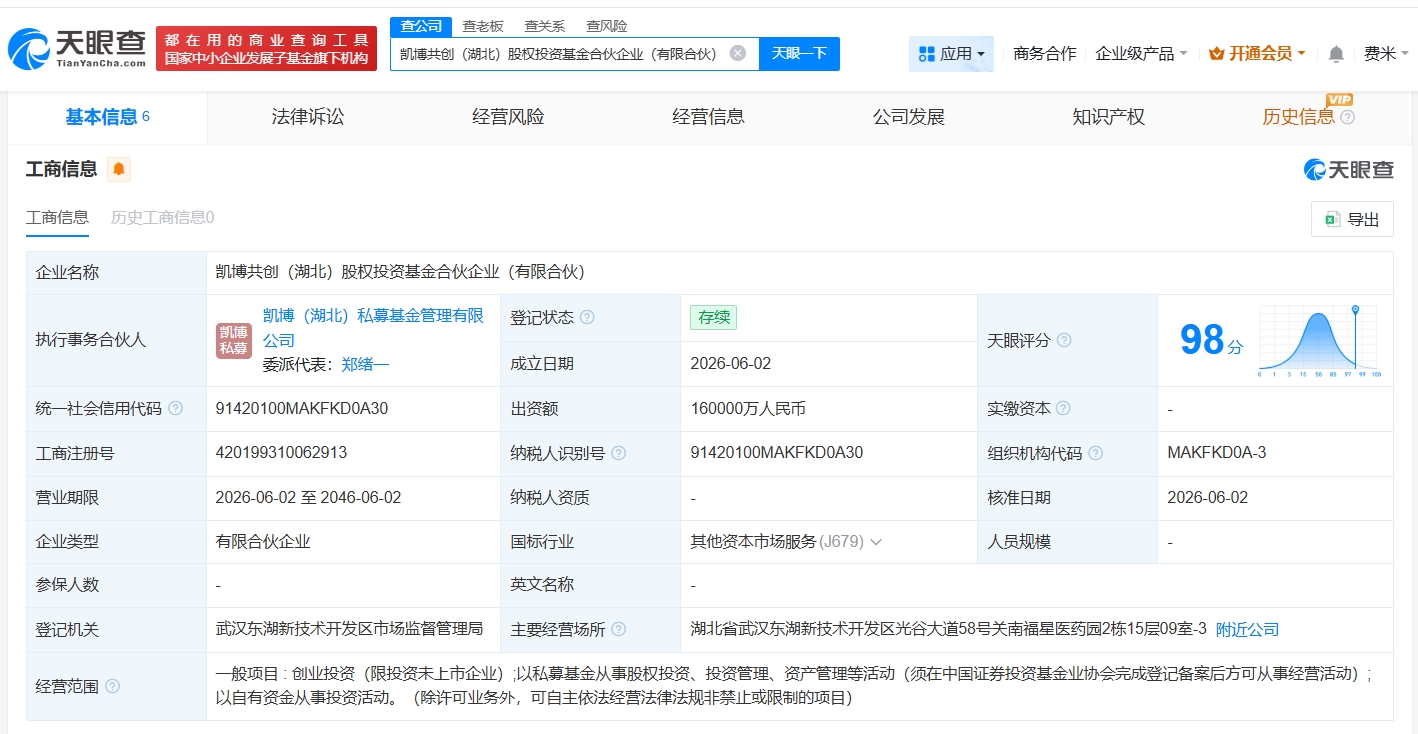The image size is (1418, 734).
Task: Click the help icon next to 天眼评分
Action: [x=1064, y=340]
